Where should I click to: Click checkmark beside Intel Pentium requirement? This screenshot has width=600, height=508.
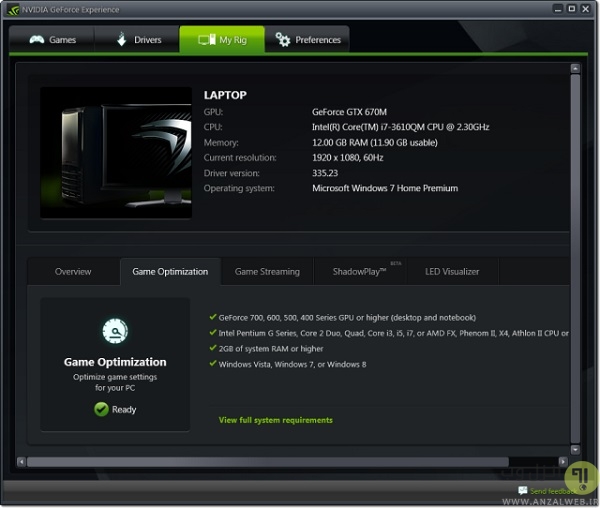coord(213,332)
